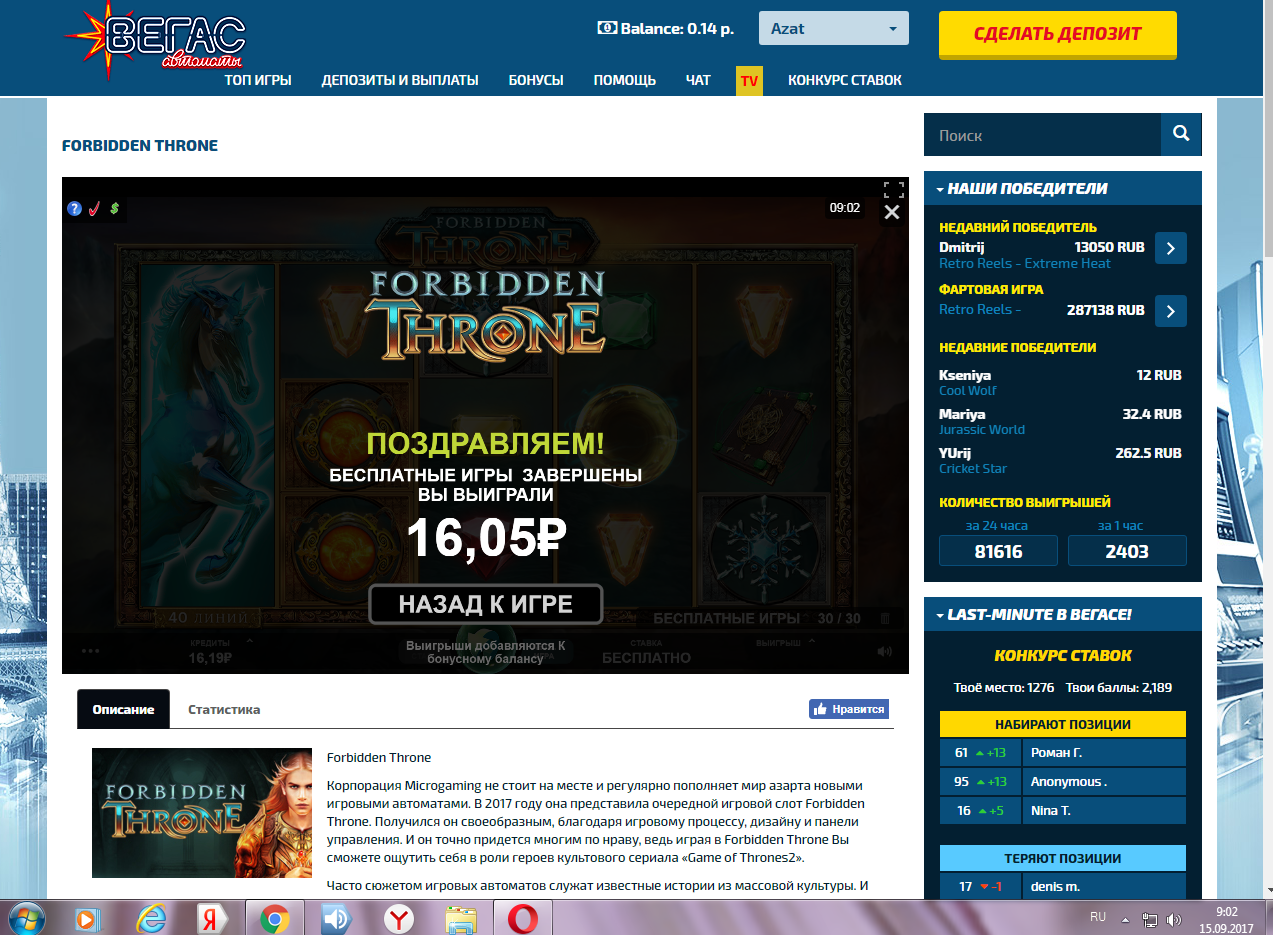
Task: Open arrow next to Dmitrij winner
Action: tap(1170, 248)
